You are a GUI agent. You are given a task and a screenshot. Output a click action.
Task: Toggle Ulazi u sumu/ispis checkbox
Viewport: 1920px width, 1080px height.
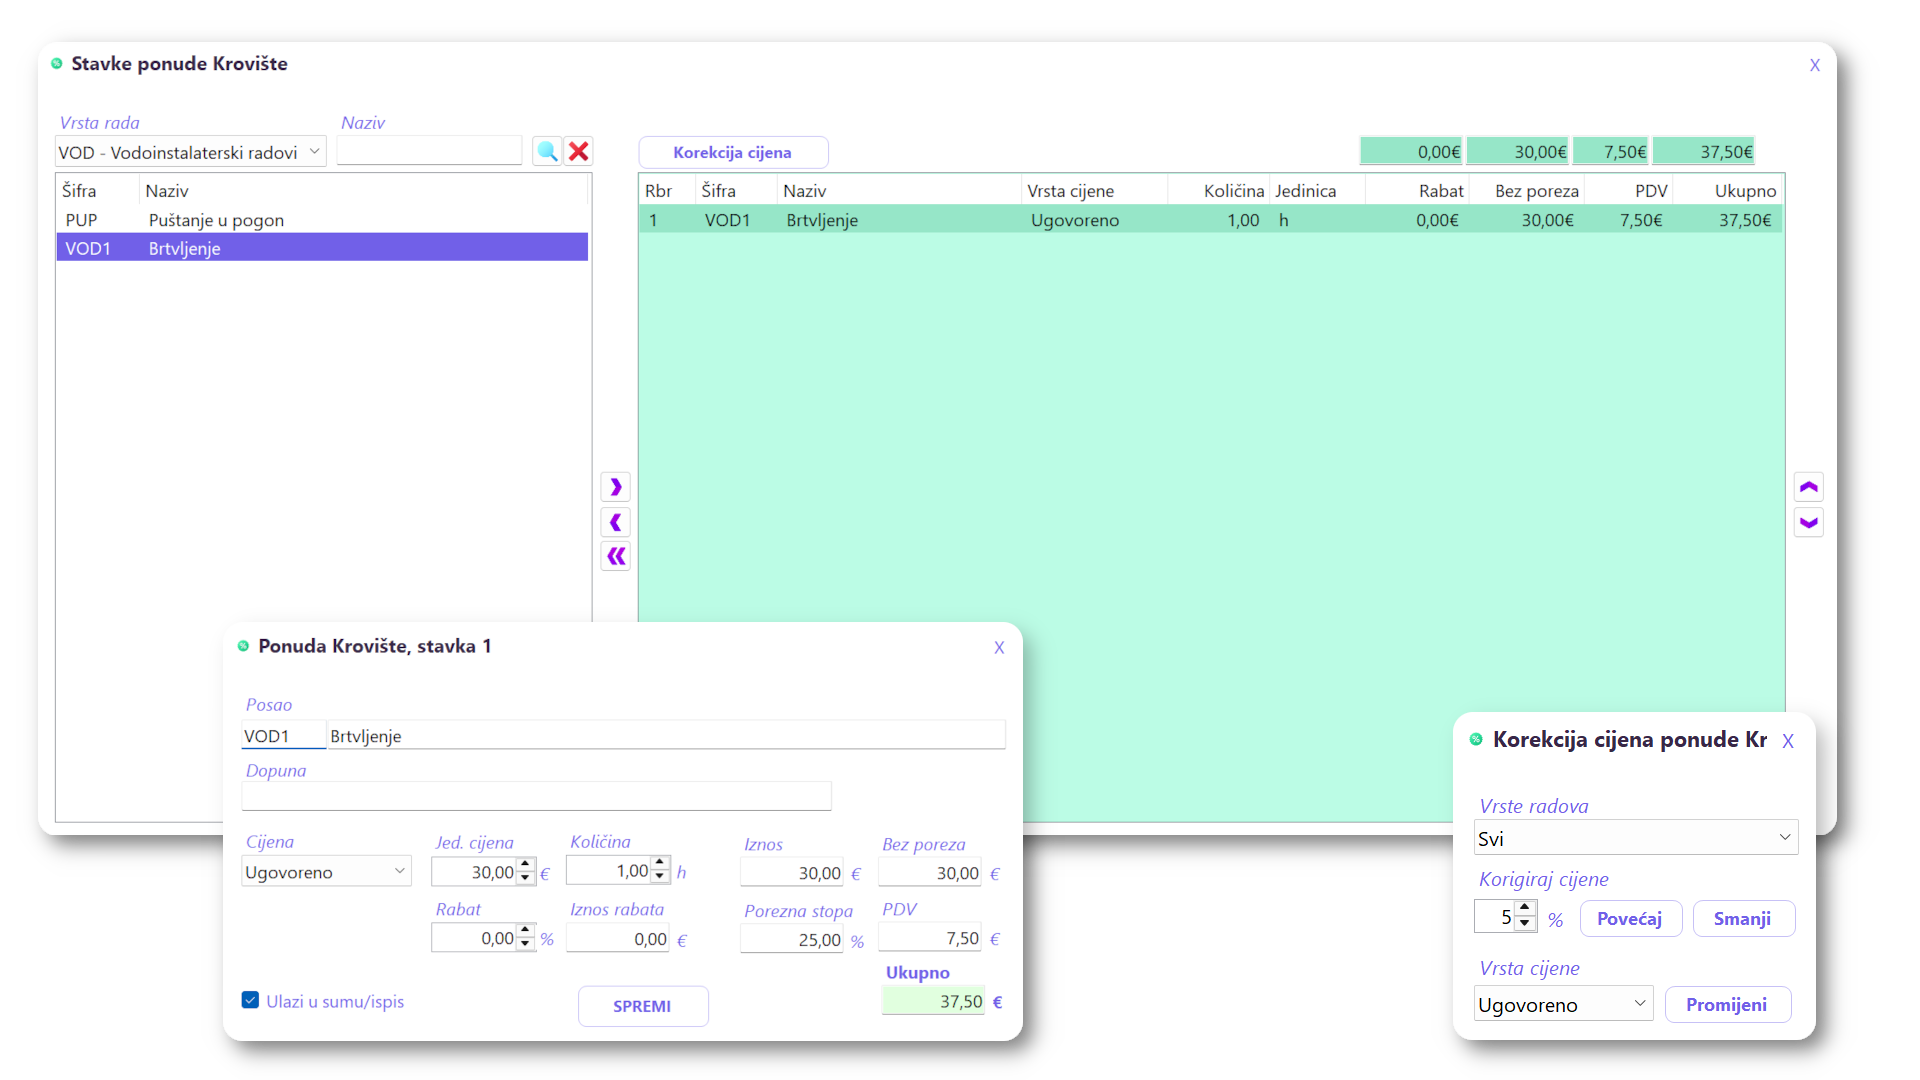point(251,1000)
